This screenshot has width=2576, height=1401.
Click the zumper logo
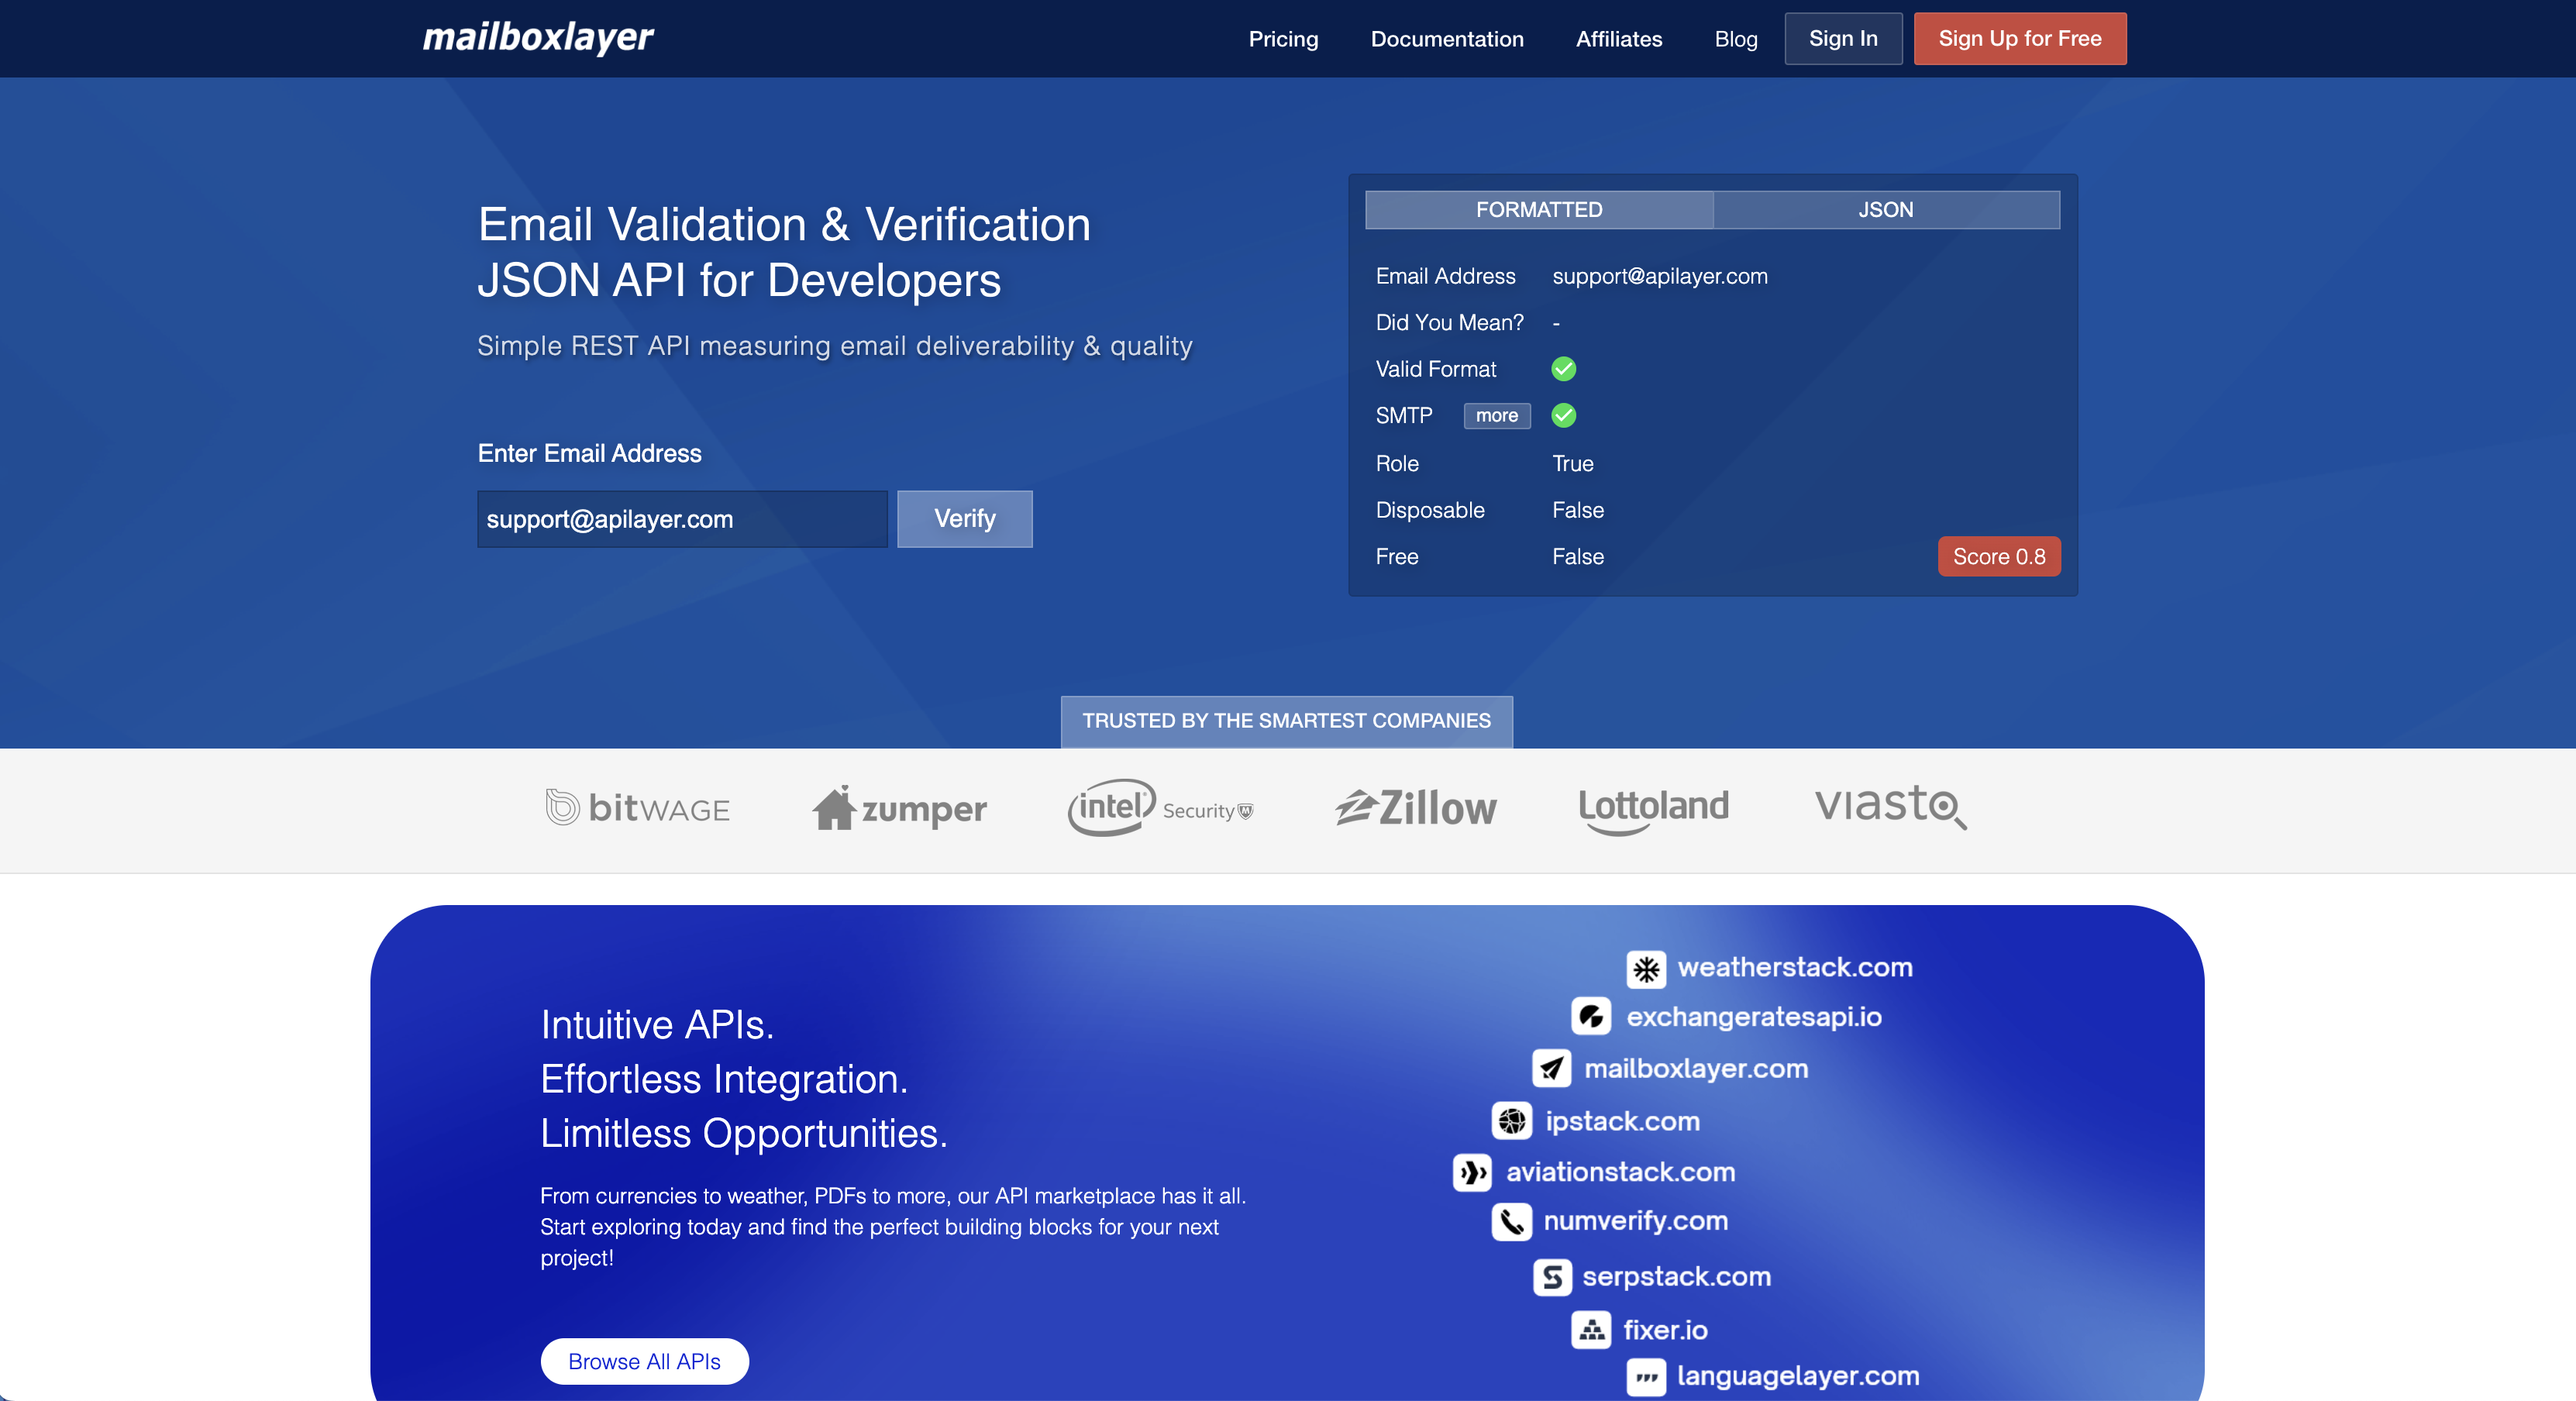(899, 808)
